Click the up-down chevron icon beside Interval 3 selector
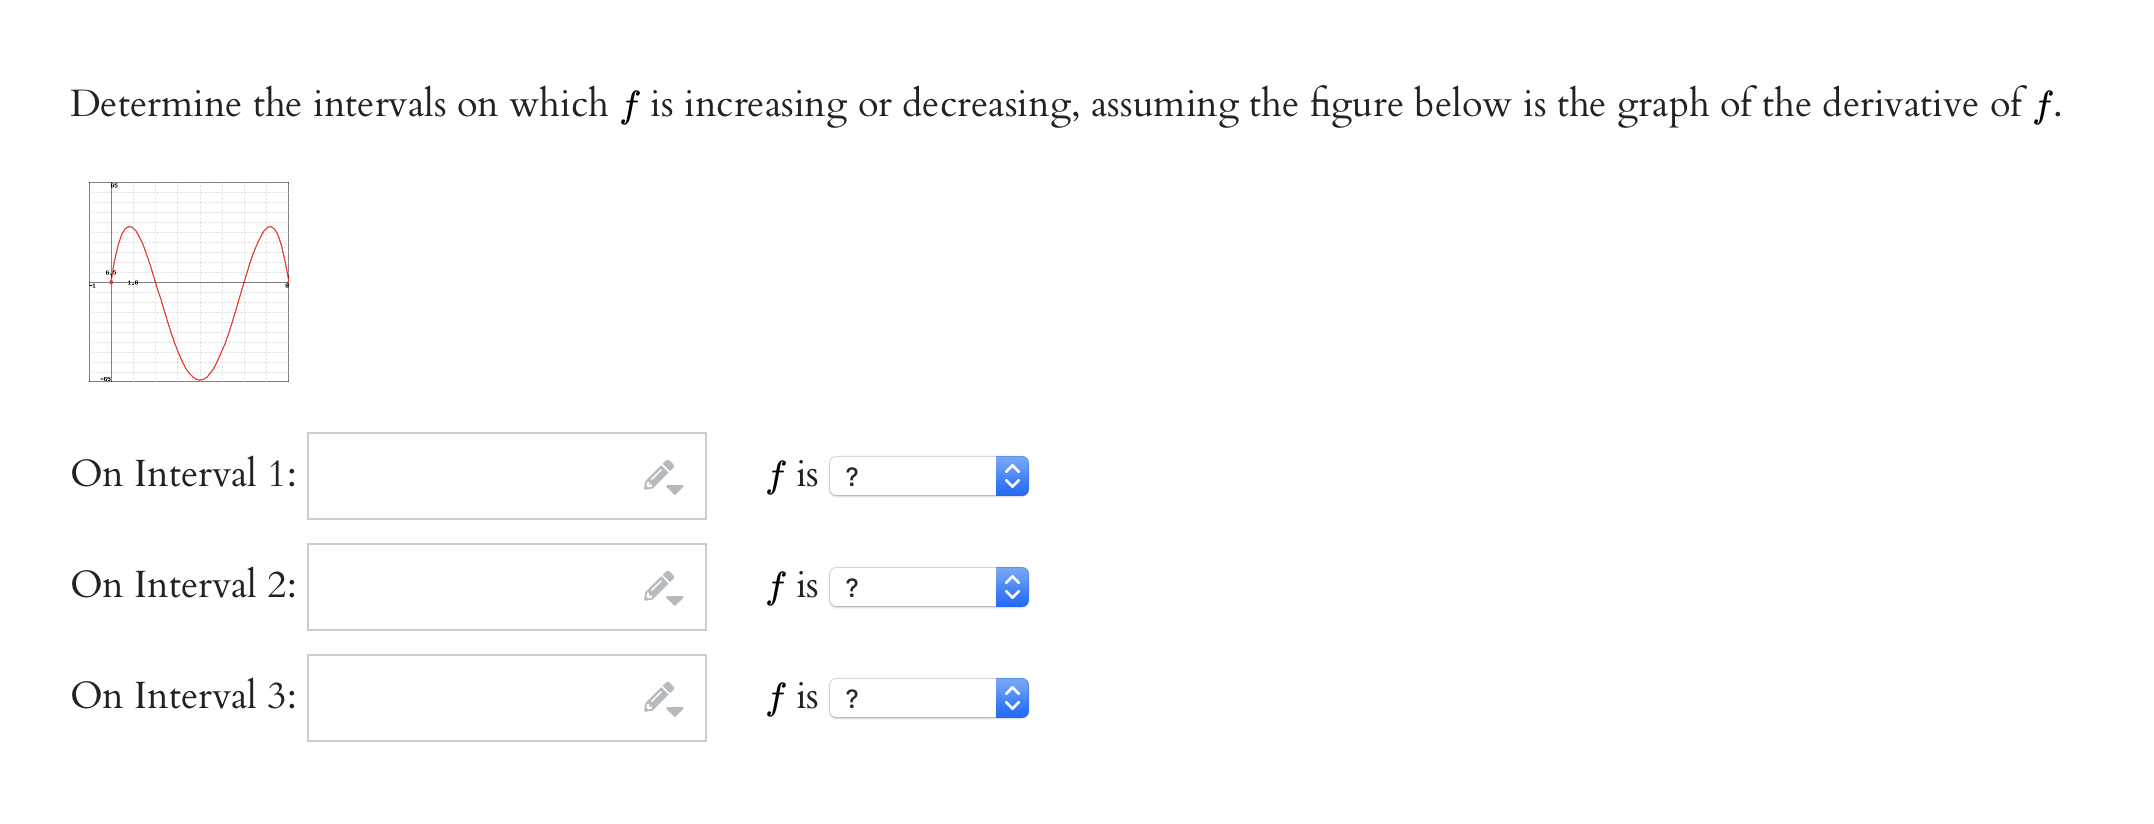The height and width of the screenshot is (824, 2154). click(1012, 698)
